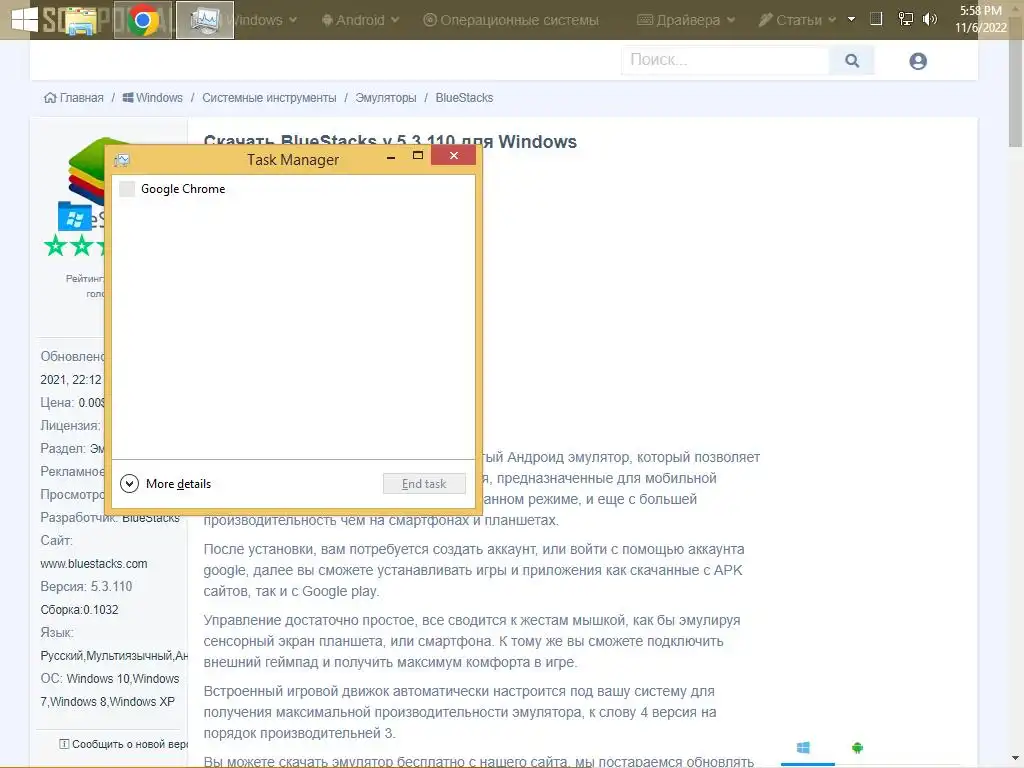Open the Windows Start button
This screenshot has height=768, width=1024.
(x=24, y=20)
